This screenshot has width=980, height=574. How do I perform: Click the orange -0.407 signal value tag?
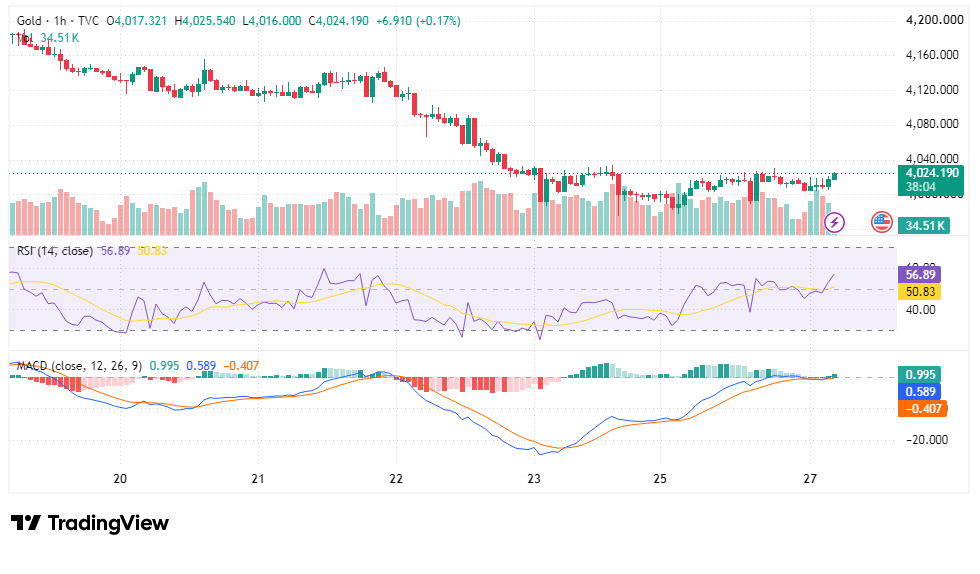point(922,408)
